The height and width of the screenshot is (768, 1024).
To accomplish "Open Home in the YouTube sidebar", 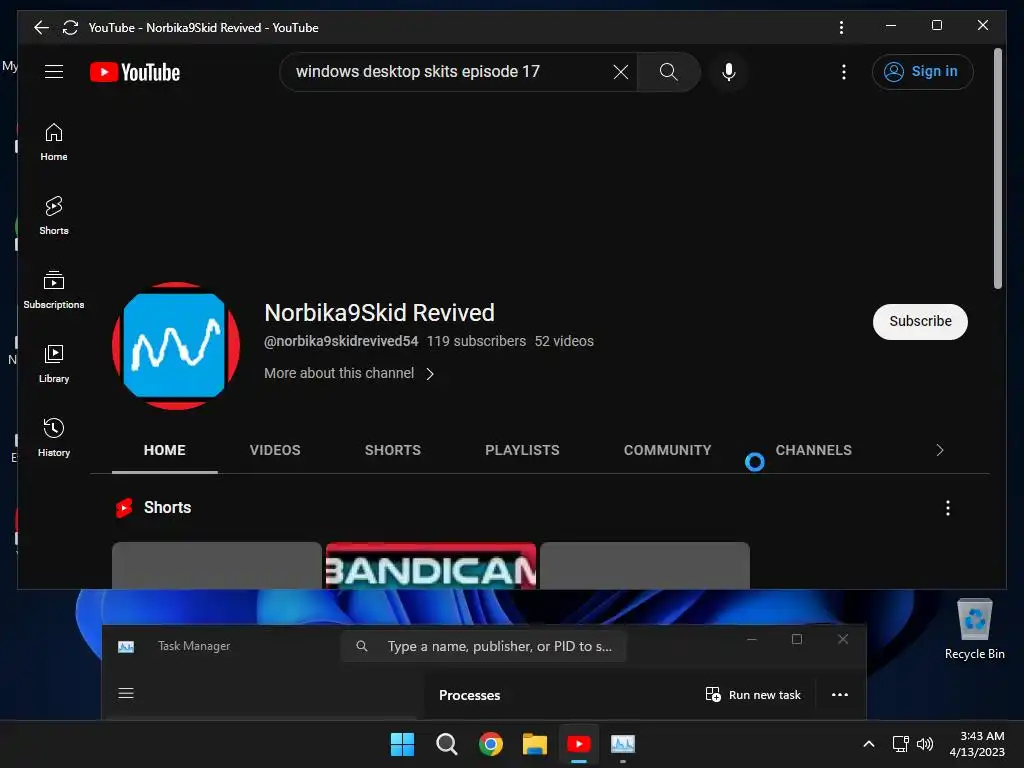I will click(x=54, y=142).
